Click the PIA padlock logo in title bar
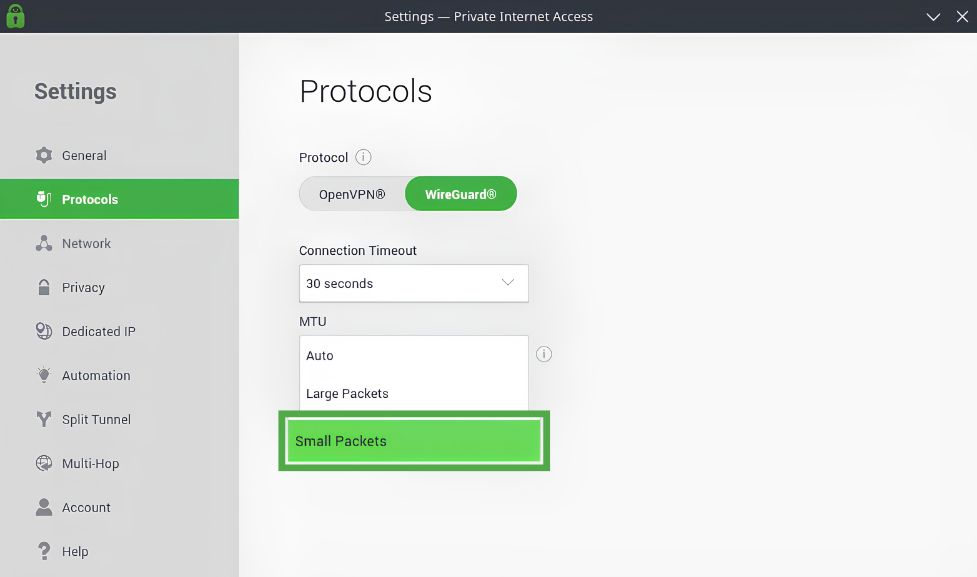This screenshot has height=577, width=977. click(16, 16)
